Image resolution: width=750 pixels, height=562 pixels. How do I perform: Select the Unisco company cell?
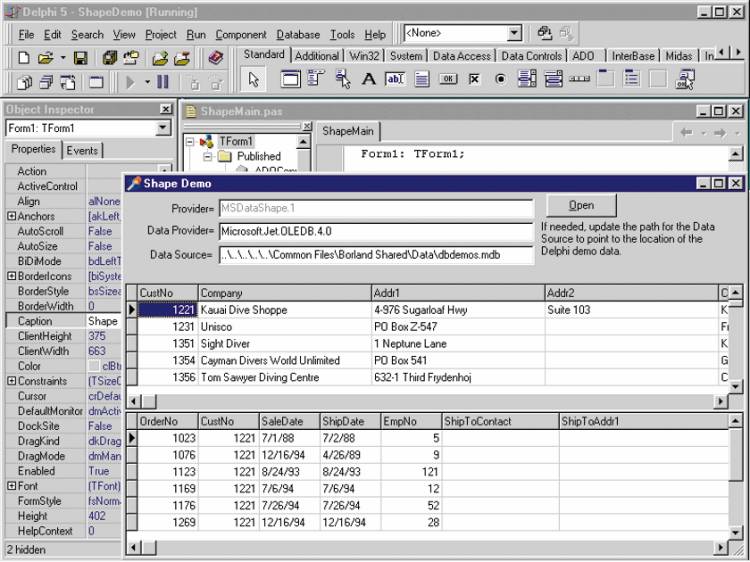pyautogui.click(x=285, y=327)
